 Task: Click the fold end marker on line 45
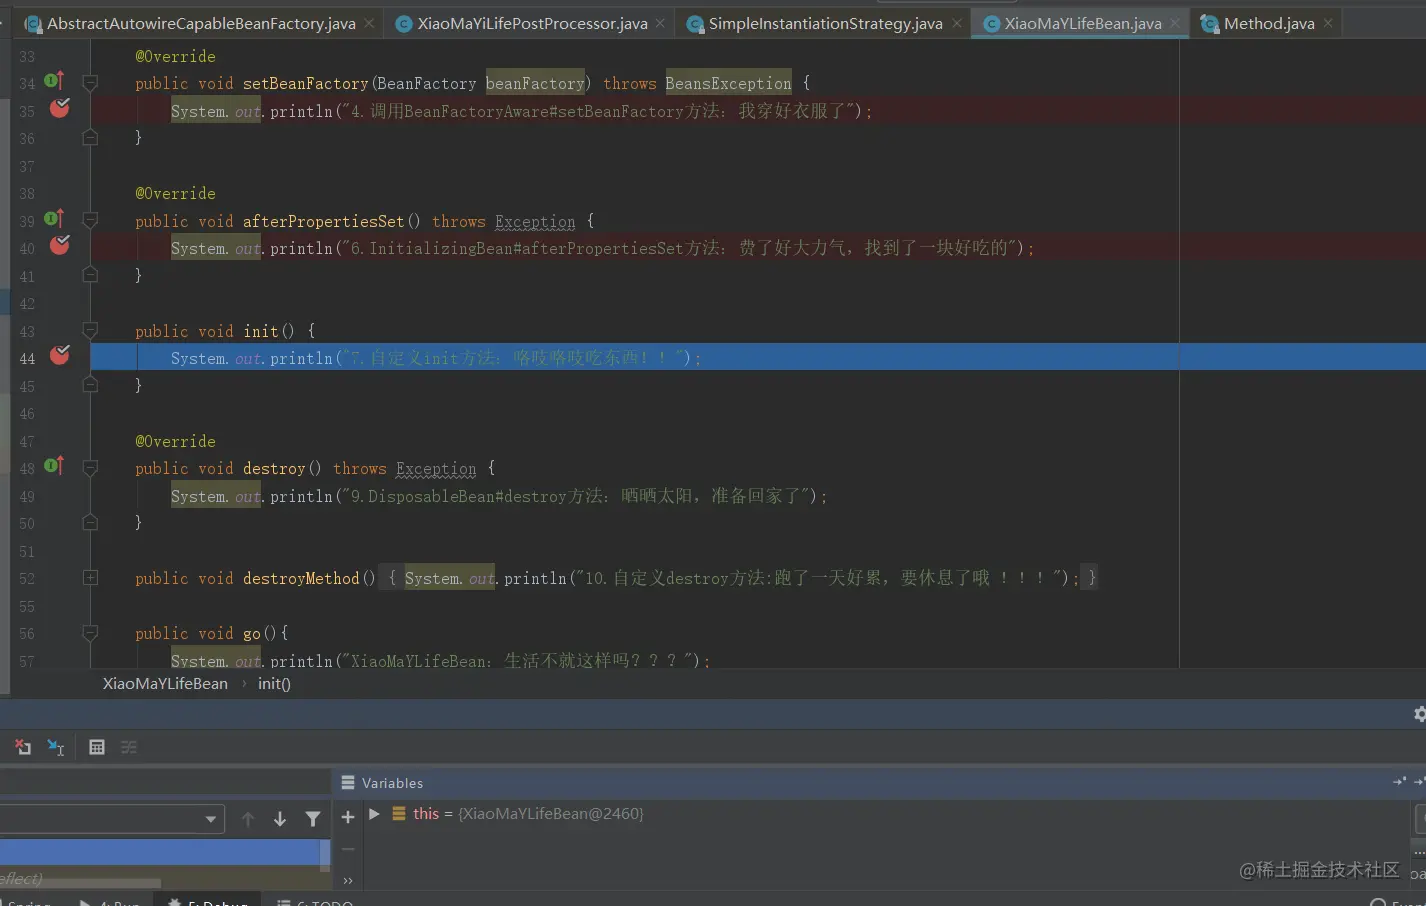90,385
